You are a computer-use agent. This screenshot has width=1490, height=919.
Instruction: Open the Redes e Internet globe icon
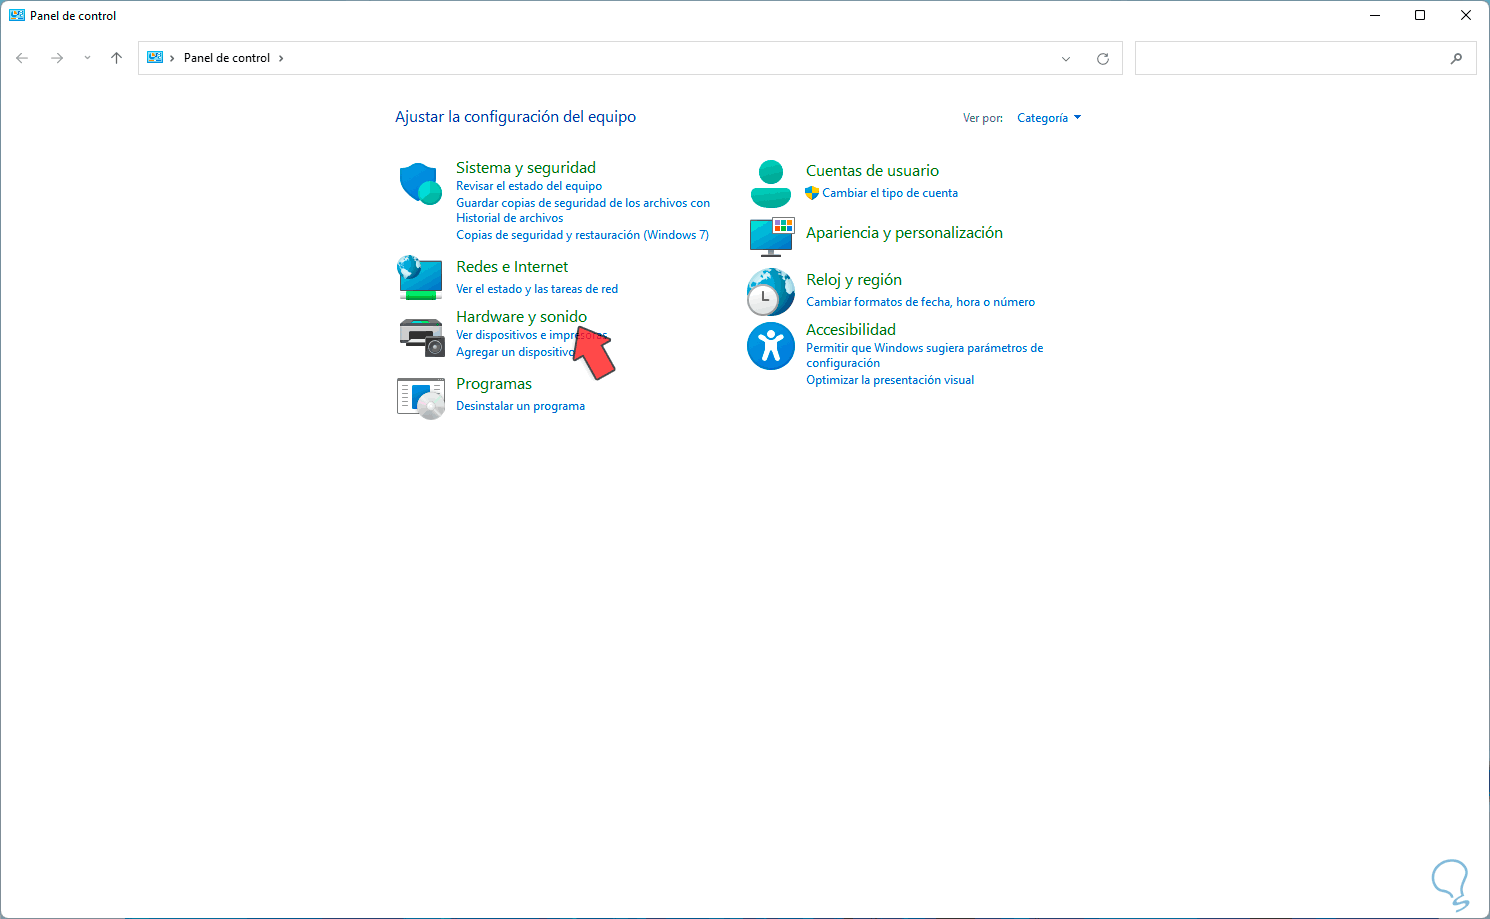tap(420, 277)
